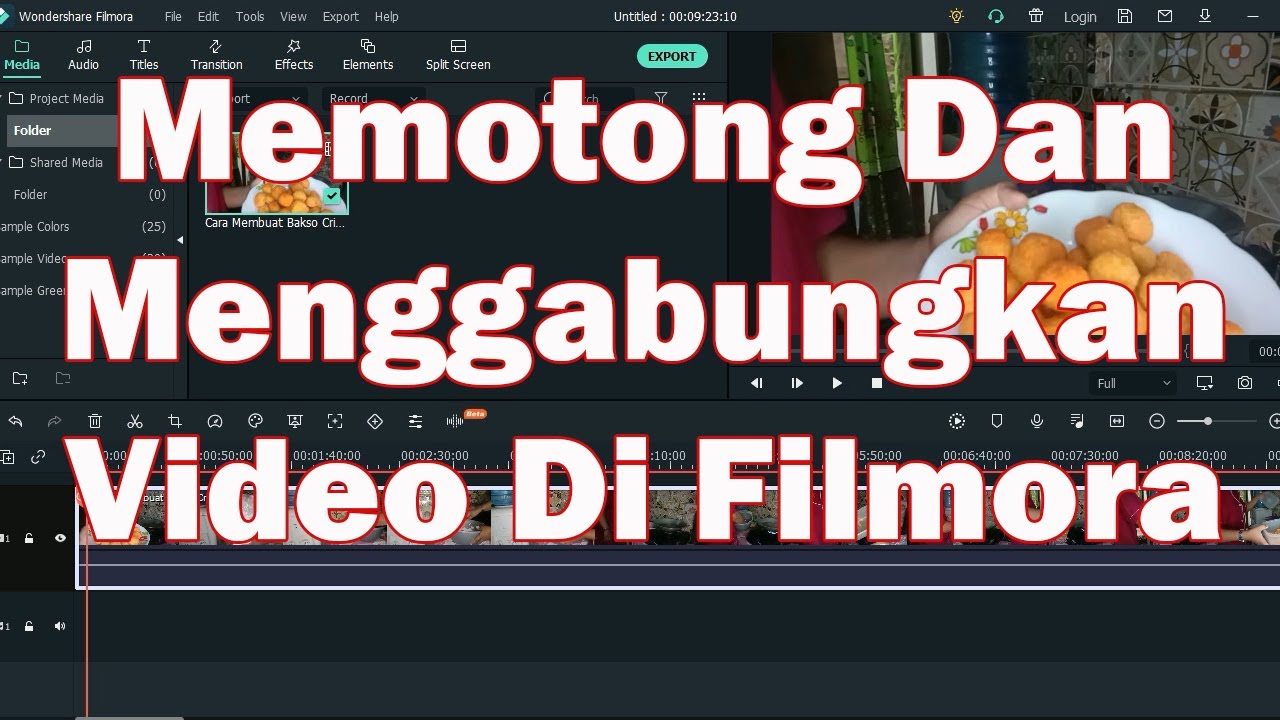The height and width of the screenshot is (720, 1280).
Task: Switch to the Transition tab
Action: coord(216,55)
